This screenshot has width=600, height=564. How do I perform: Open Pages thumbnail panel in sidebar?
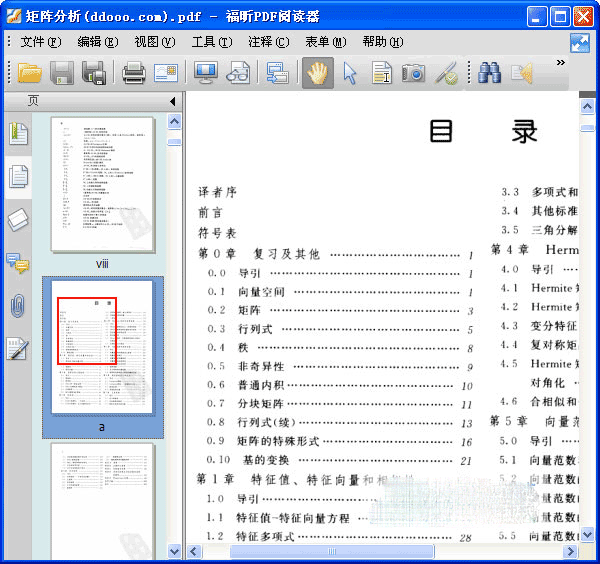coord(18,176)
